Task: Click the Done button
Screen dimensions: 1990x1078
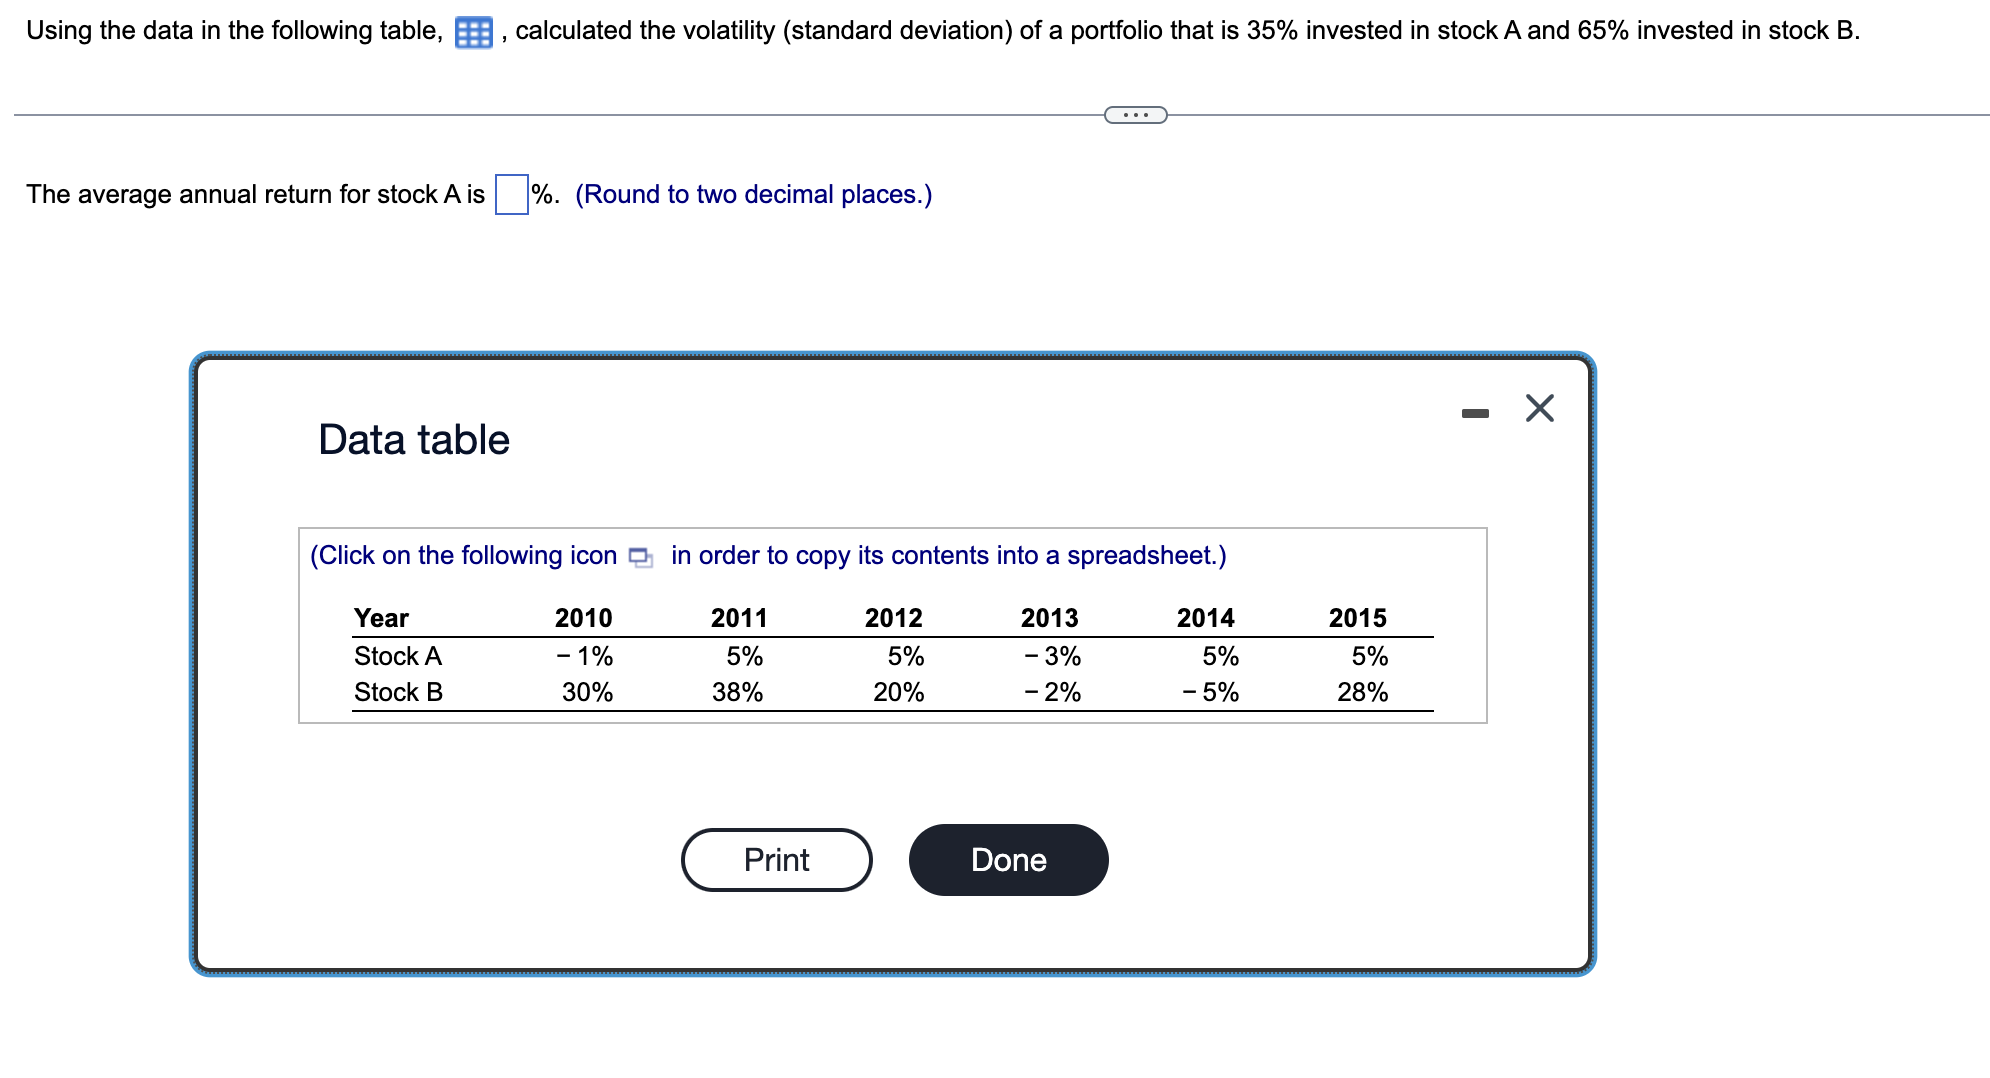Action: point(1007,859)
